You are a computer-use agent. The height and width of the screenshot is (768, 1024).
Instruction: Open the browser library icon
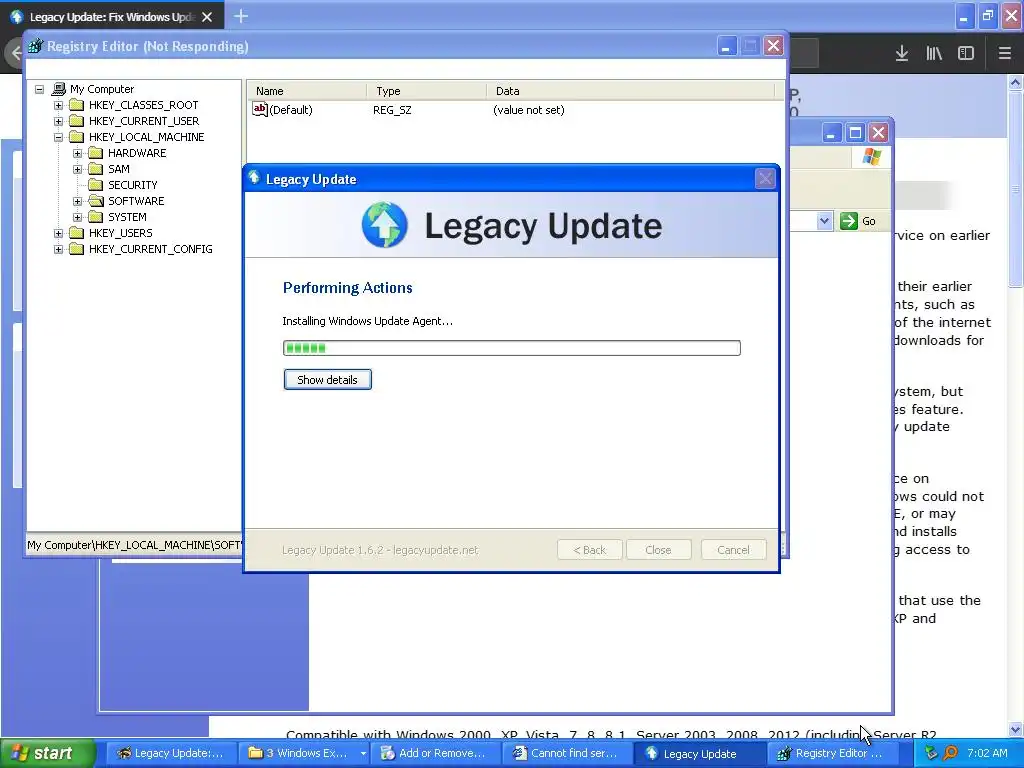pyautogui.click(x=934, y=54)
